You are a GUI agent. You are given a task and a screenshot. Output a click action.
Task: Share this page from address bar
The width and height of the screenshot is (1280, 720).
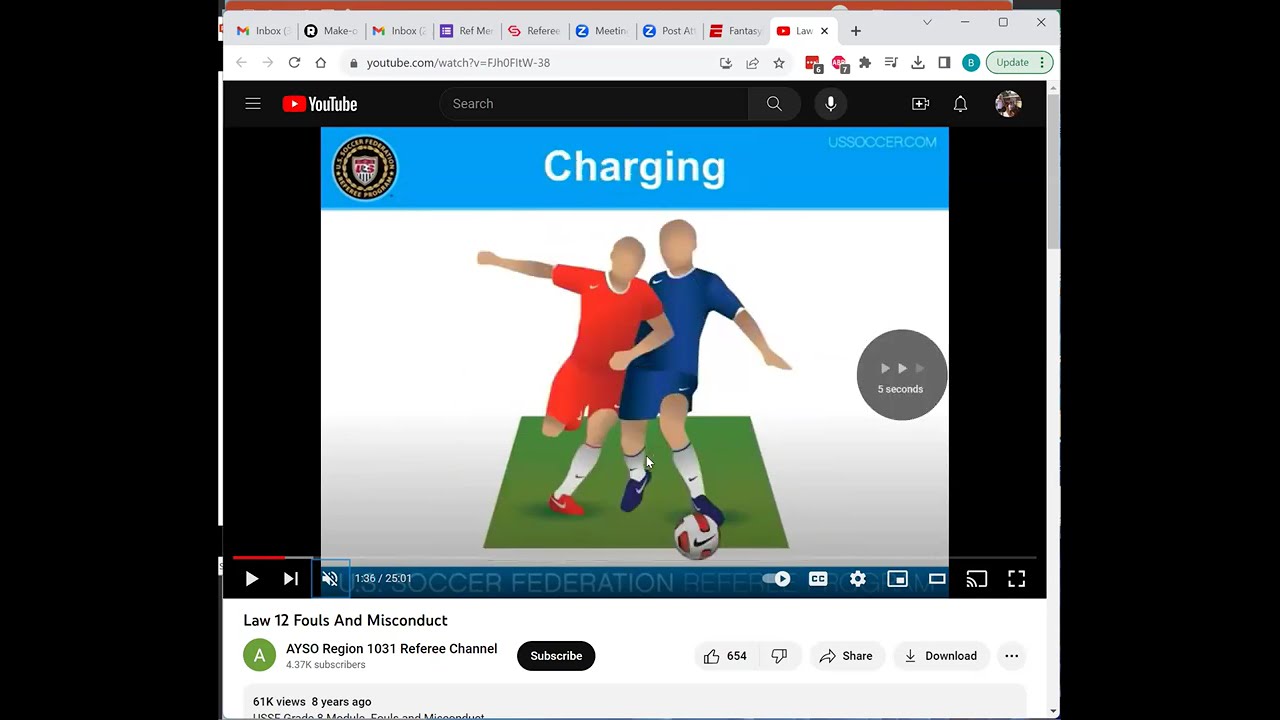coord(752,63)
